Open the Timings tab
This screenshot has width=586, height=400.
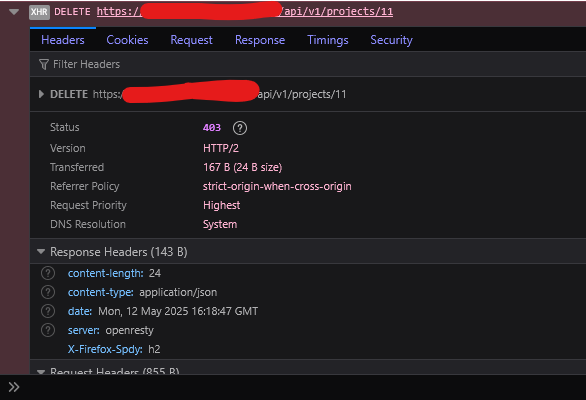point(328,40)
